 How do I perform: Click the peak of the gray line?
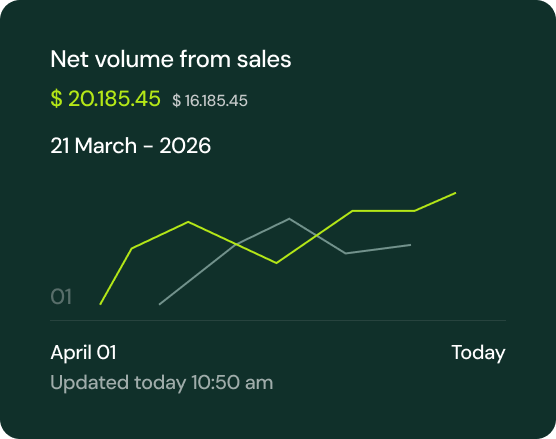pos(289,219)
